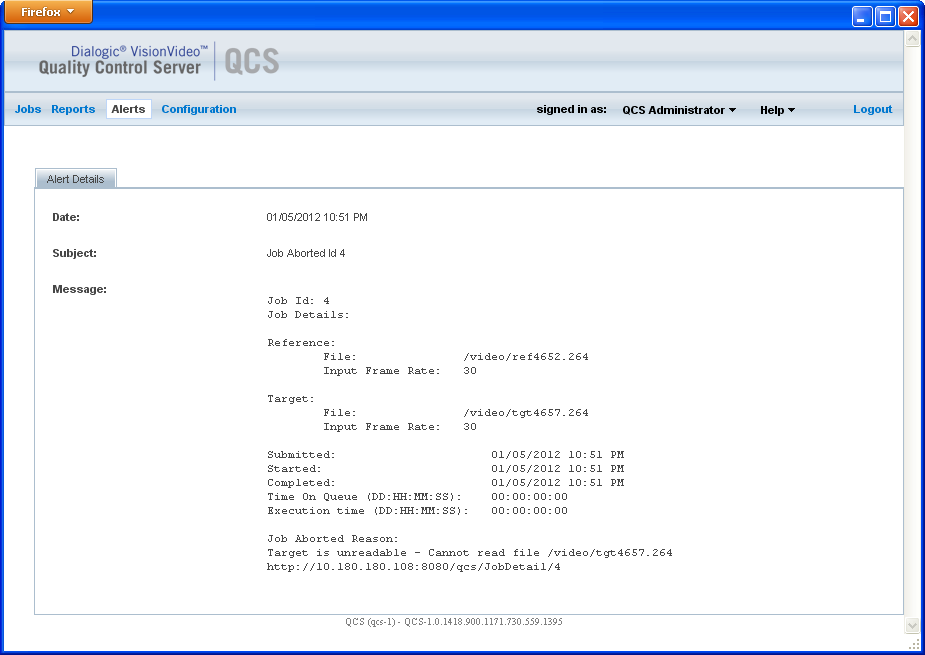Viewport: 925px width, 655px height.
Task: Navigate to the Jobs section
Action: pyautogui.click(x=27, y=109)
